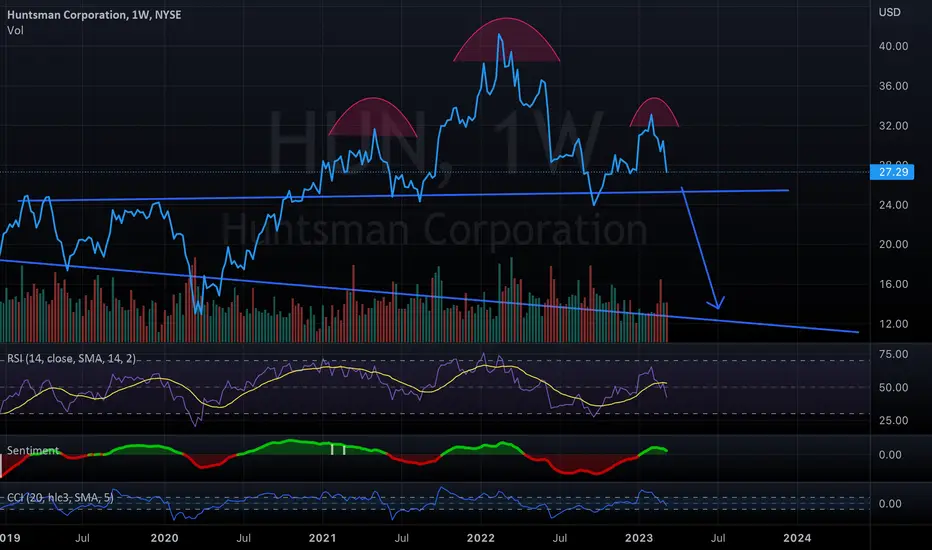Click the USD currency label
Viewport: 932px width, 550px height.
890,12
